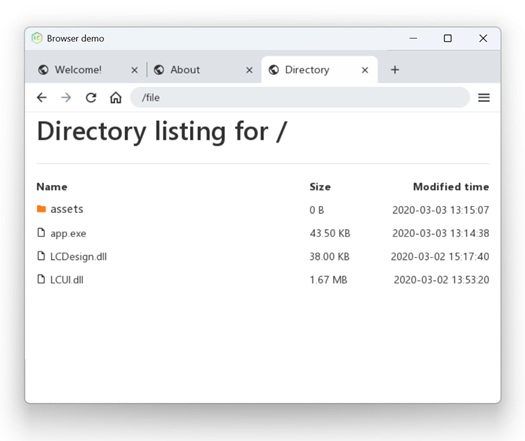Image resolution: width=525 pixels, height=441 pixels.
Task: Click the 2020-03-02 13:53:20 timestamp
Action: pyautogui.click(x=441, y=280)
